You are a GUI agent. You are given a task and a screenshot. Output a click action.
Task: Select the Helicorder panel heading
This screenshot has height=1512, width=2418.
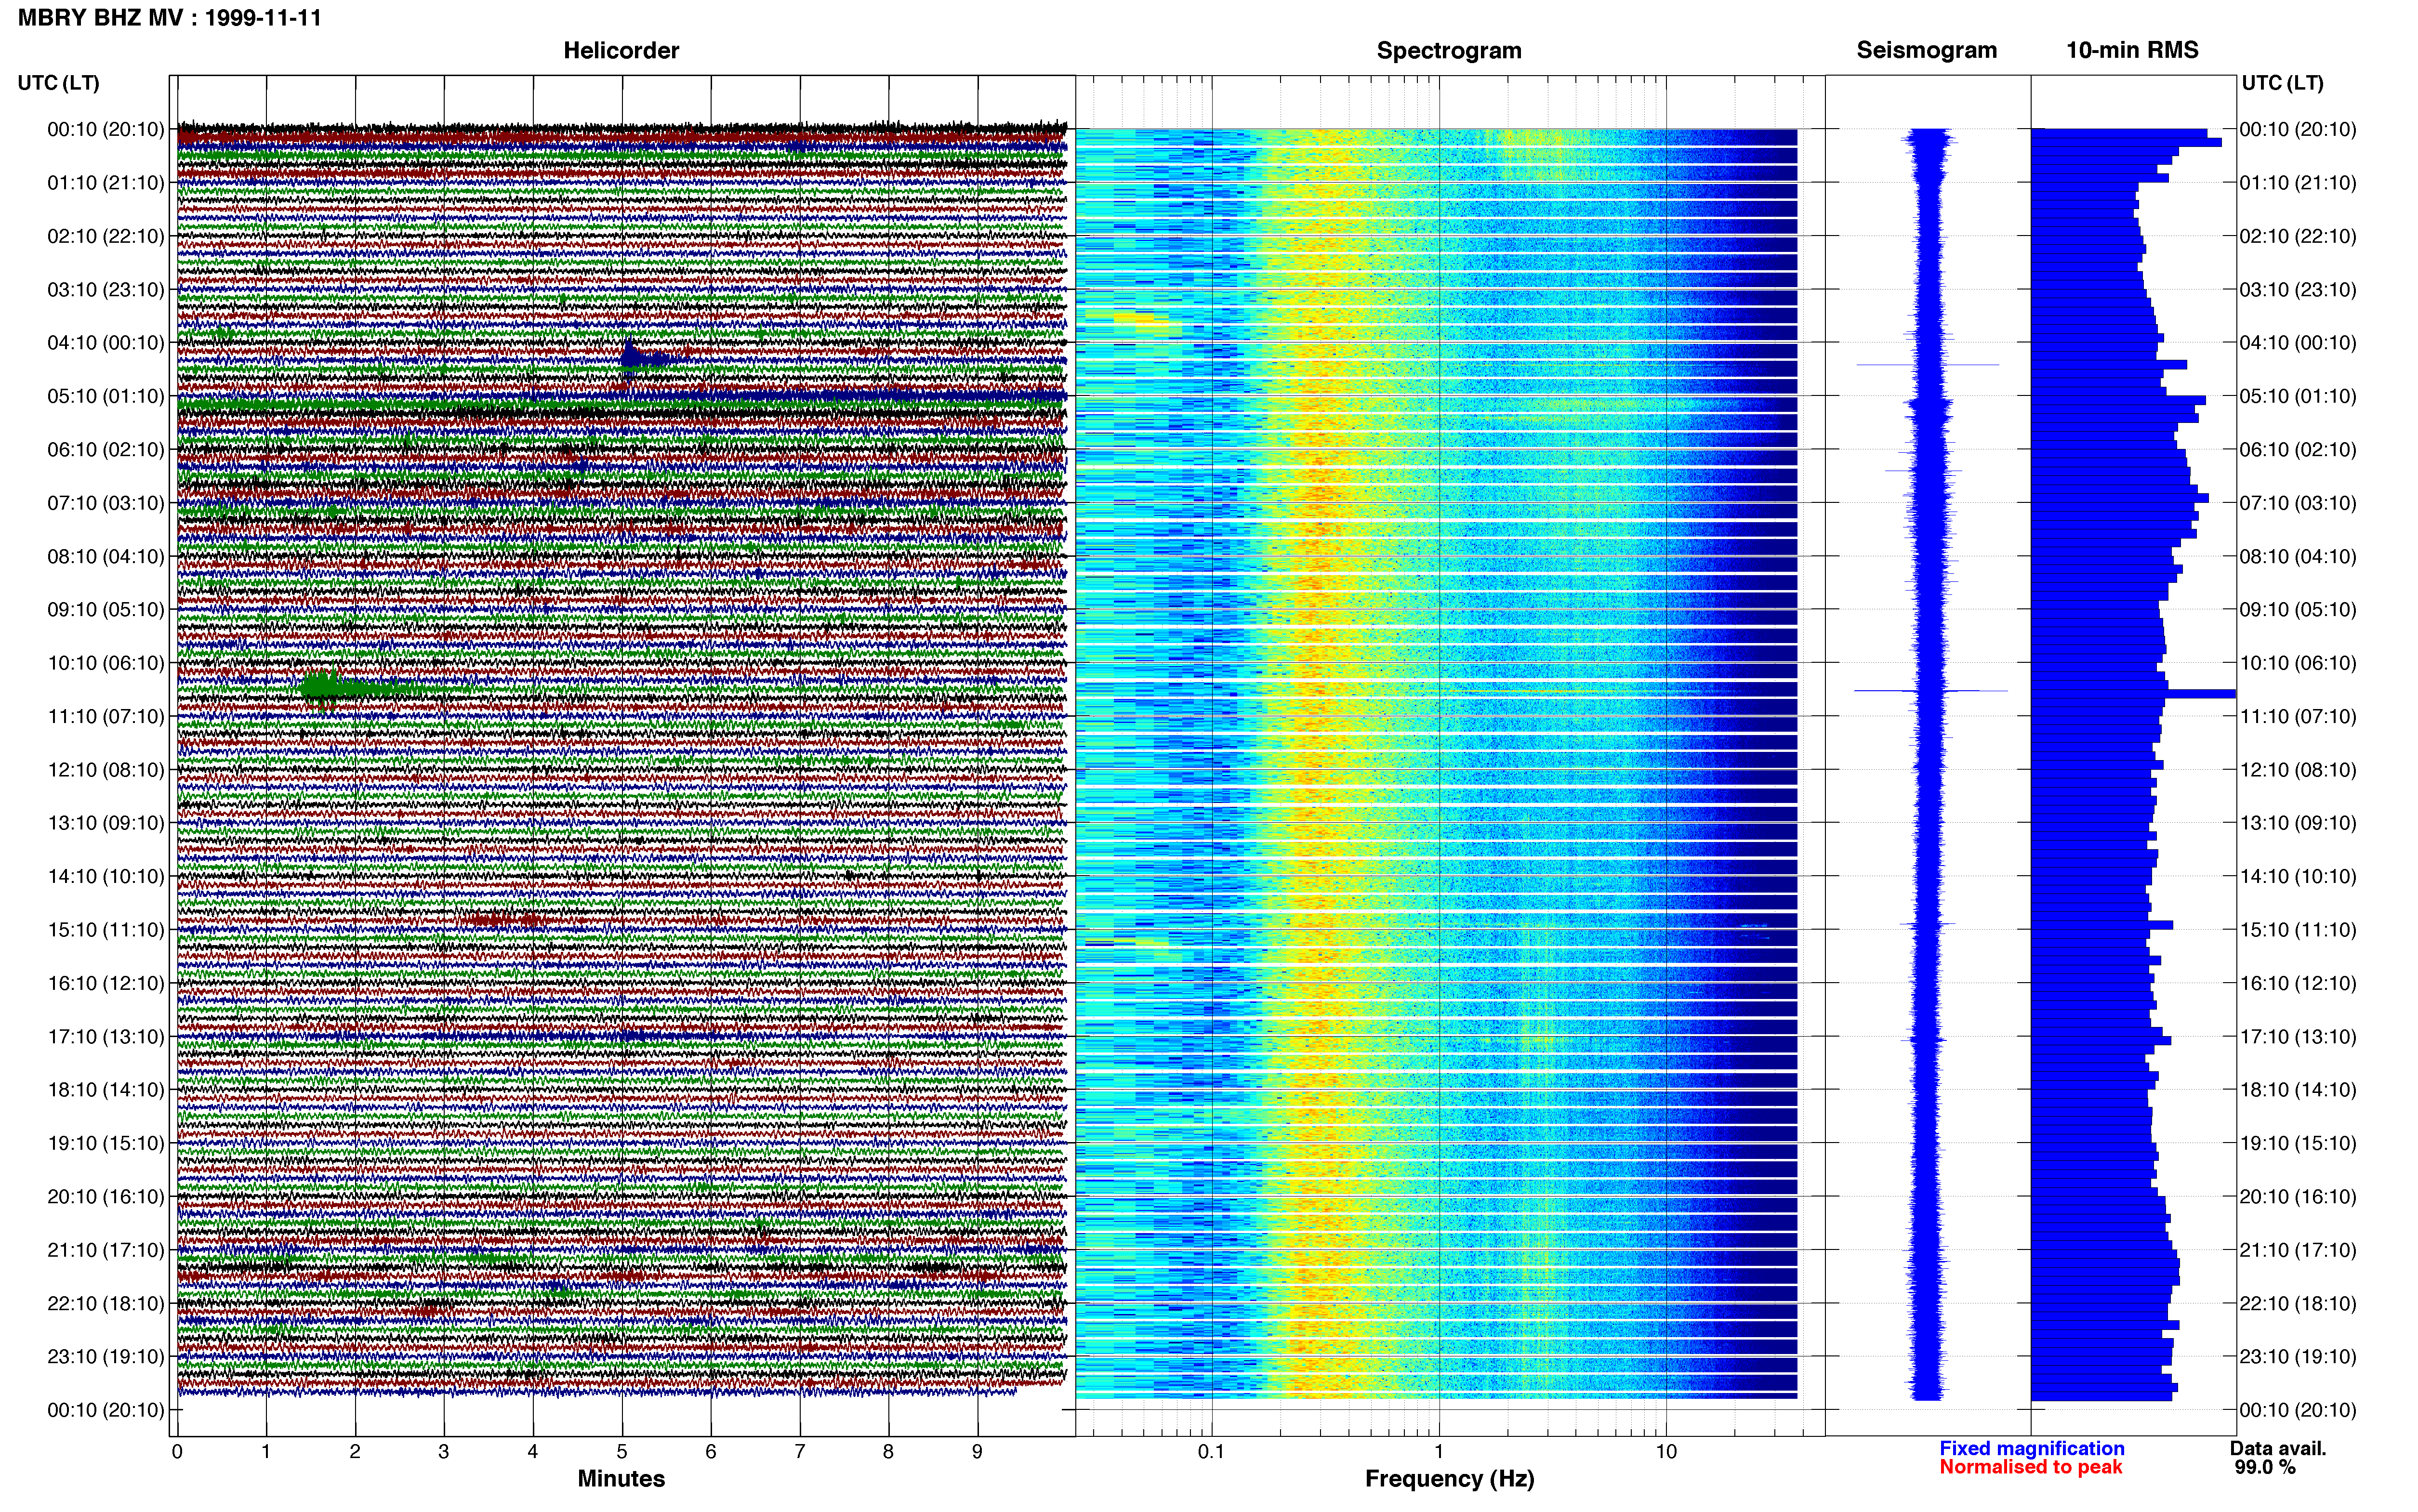pyautogui.click(x=621, y=50)
